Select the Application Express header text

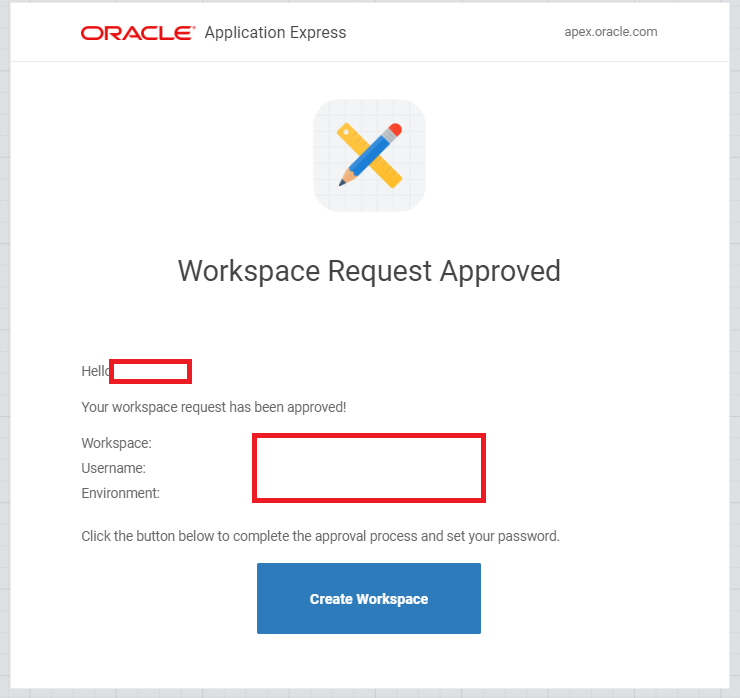tap(275, 33)
